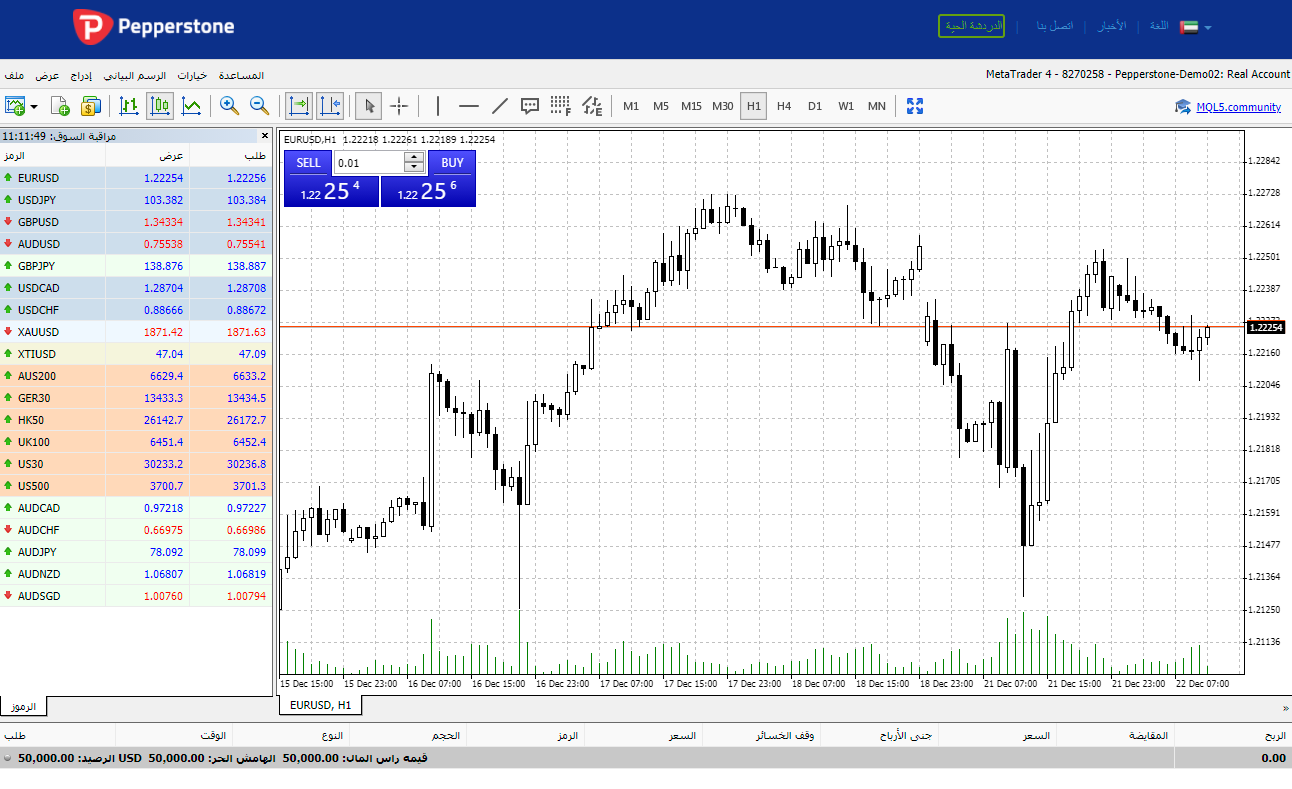Select the crosshair tool
The height and width of the screenshot is (789, 1292).
(399, 106)
